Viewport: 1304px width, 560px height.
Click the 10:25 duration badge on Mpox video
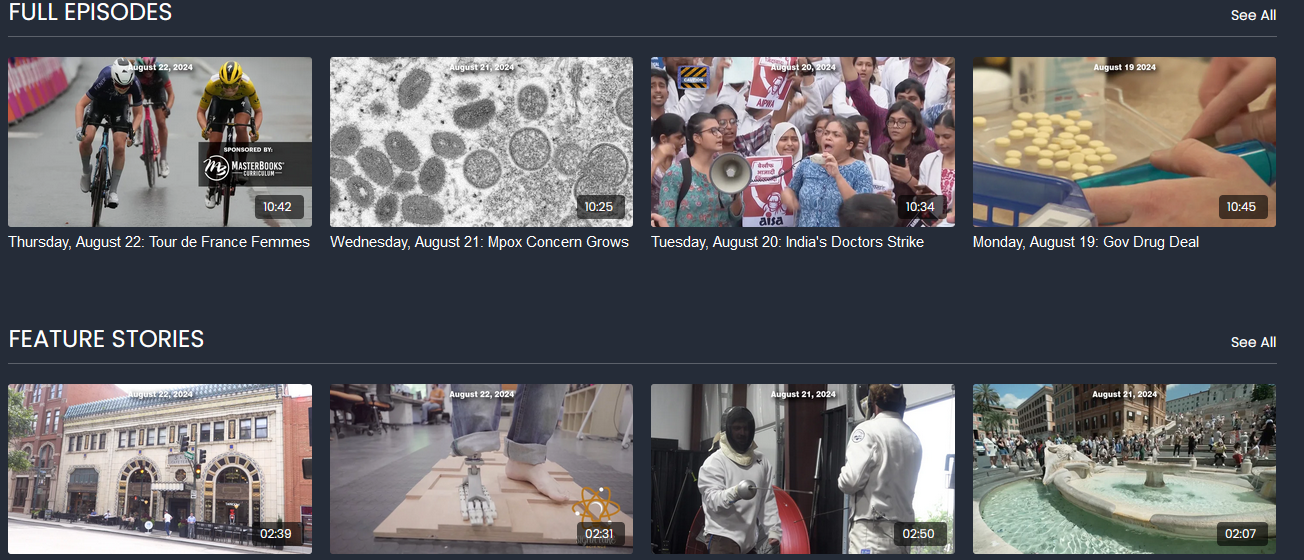pyautogui.click(x=599, y=207)
